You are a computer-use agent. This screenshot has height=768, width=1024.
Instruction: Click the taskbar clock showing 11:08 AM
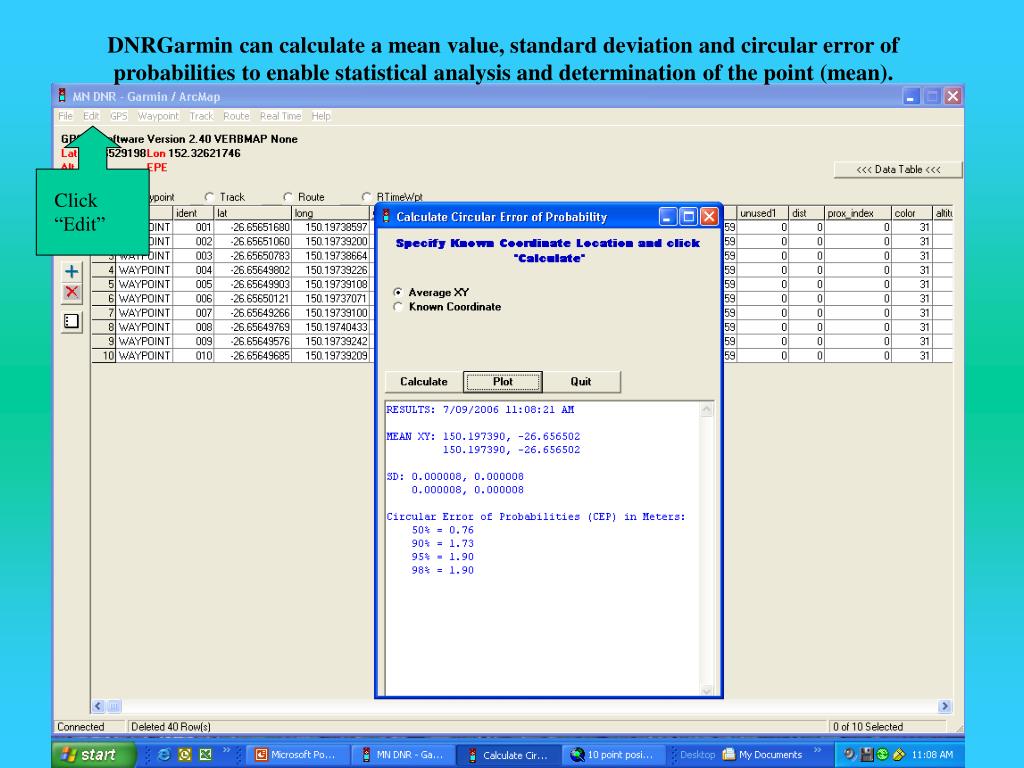coord(932,754)
